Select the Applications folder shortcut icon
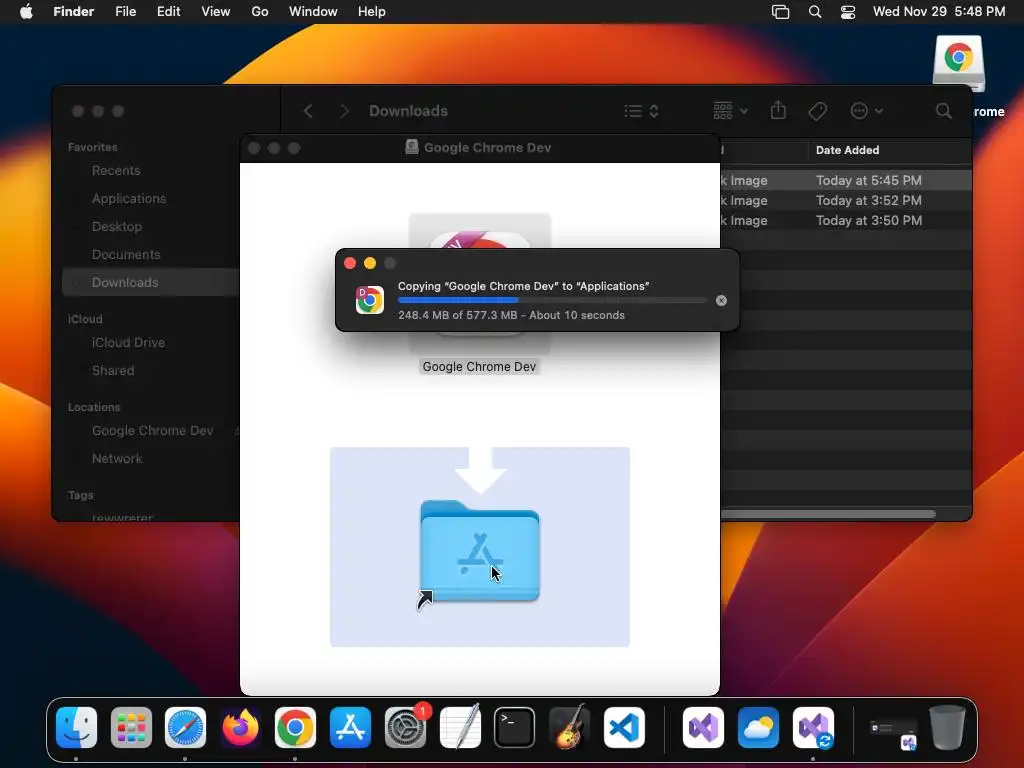1024x768 pixels. [x=480, y=551]
